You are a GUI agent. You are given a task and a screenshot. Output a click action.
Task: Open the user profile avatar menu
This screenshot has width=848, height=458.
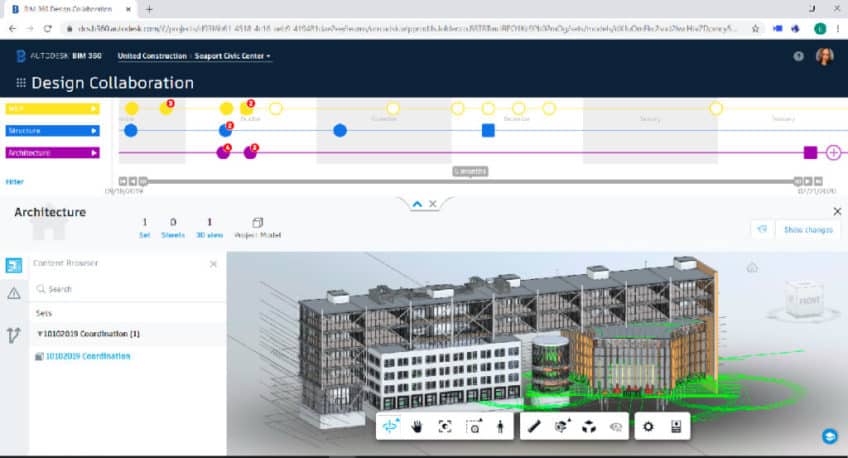tap(824, 56)
